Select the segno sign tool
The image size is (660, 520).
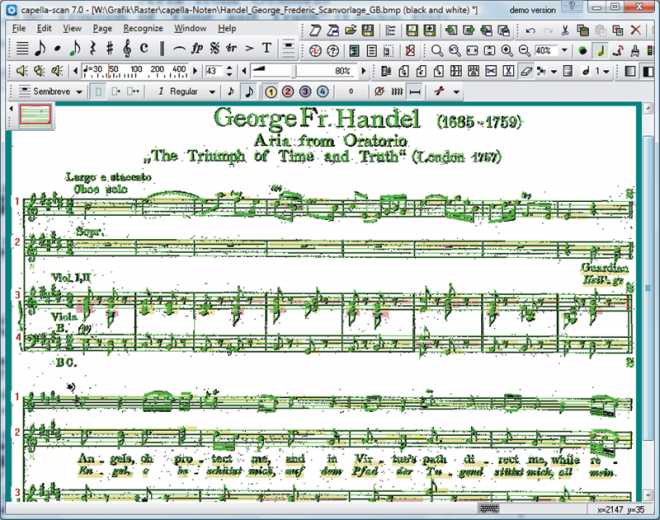[x=215, y=48]
